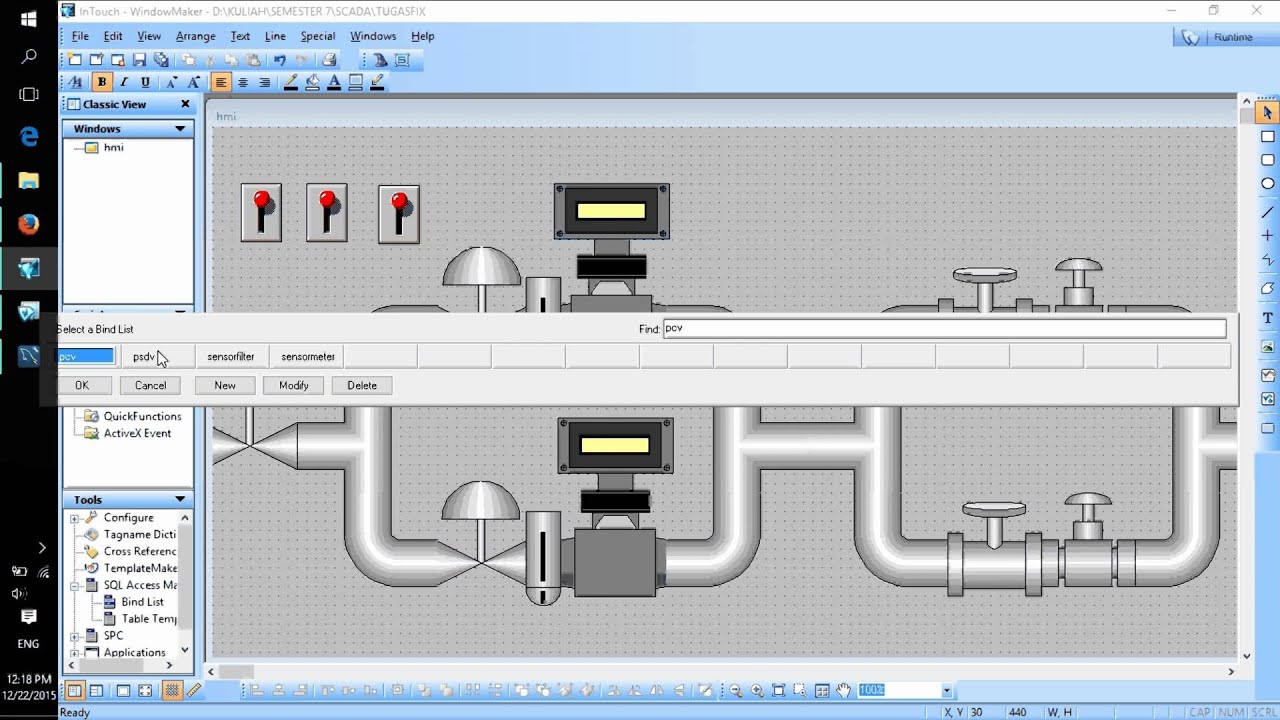
Task: Expand the Configure tree node
Action: [74, 518]
